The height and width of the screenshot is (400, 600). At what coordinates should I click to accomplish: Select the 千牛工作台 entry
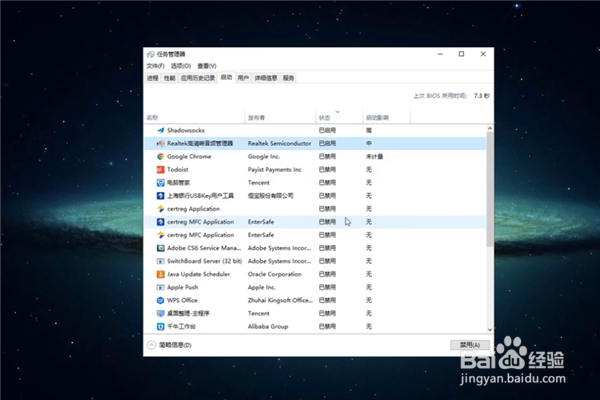181,326
